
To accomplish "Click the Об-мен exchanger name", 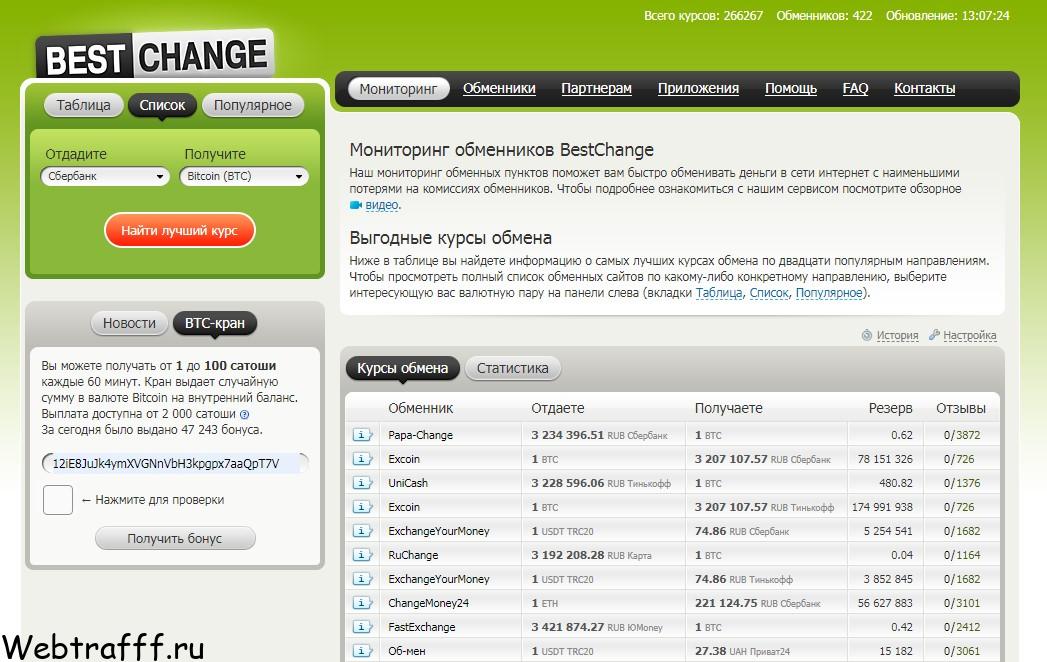I will coord(407,651).
